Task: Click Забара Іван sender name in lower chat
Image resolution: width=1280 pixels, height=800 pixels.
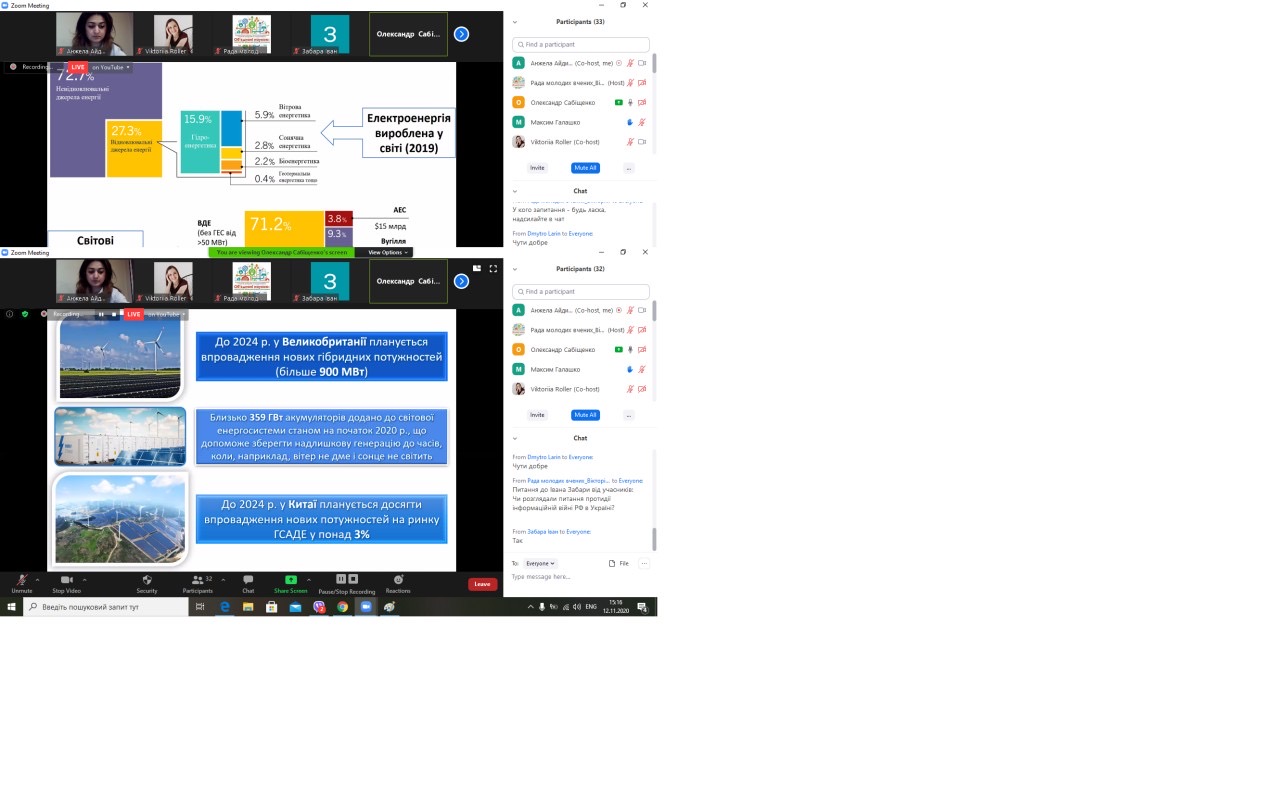Action: 543,532
